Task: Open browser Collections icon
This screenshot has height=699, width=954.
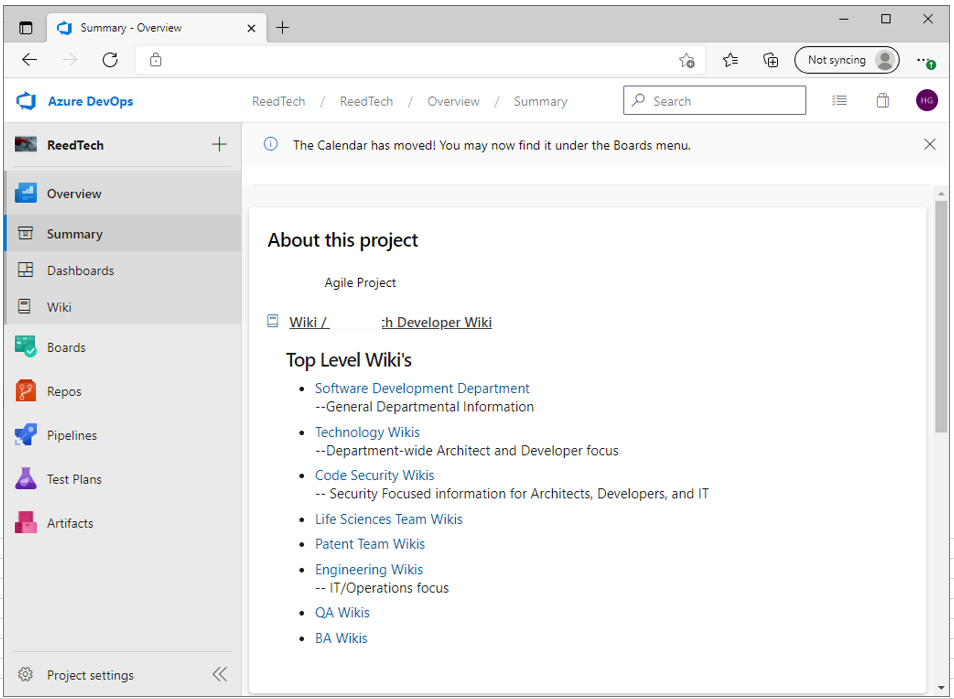Action: [770, 60]
